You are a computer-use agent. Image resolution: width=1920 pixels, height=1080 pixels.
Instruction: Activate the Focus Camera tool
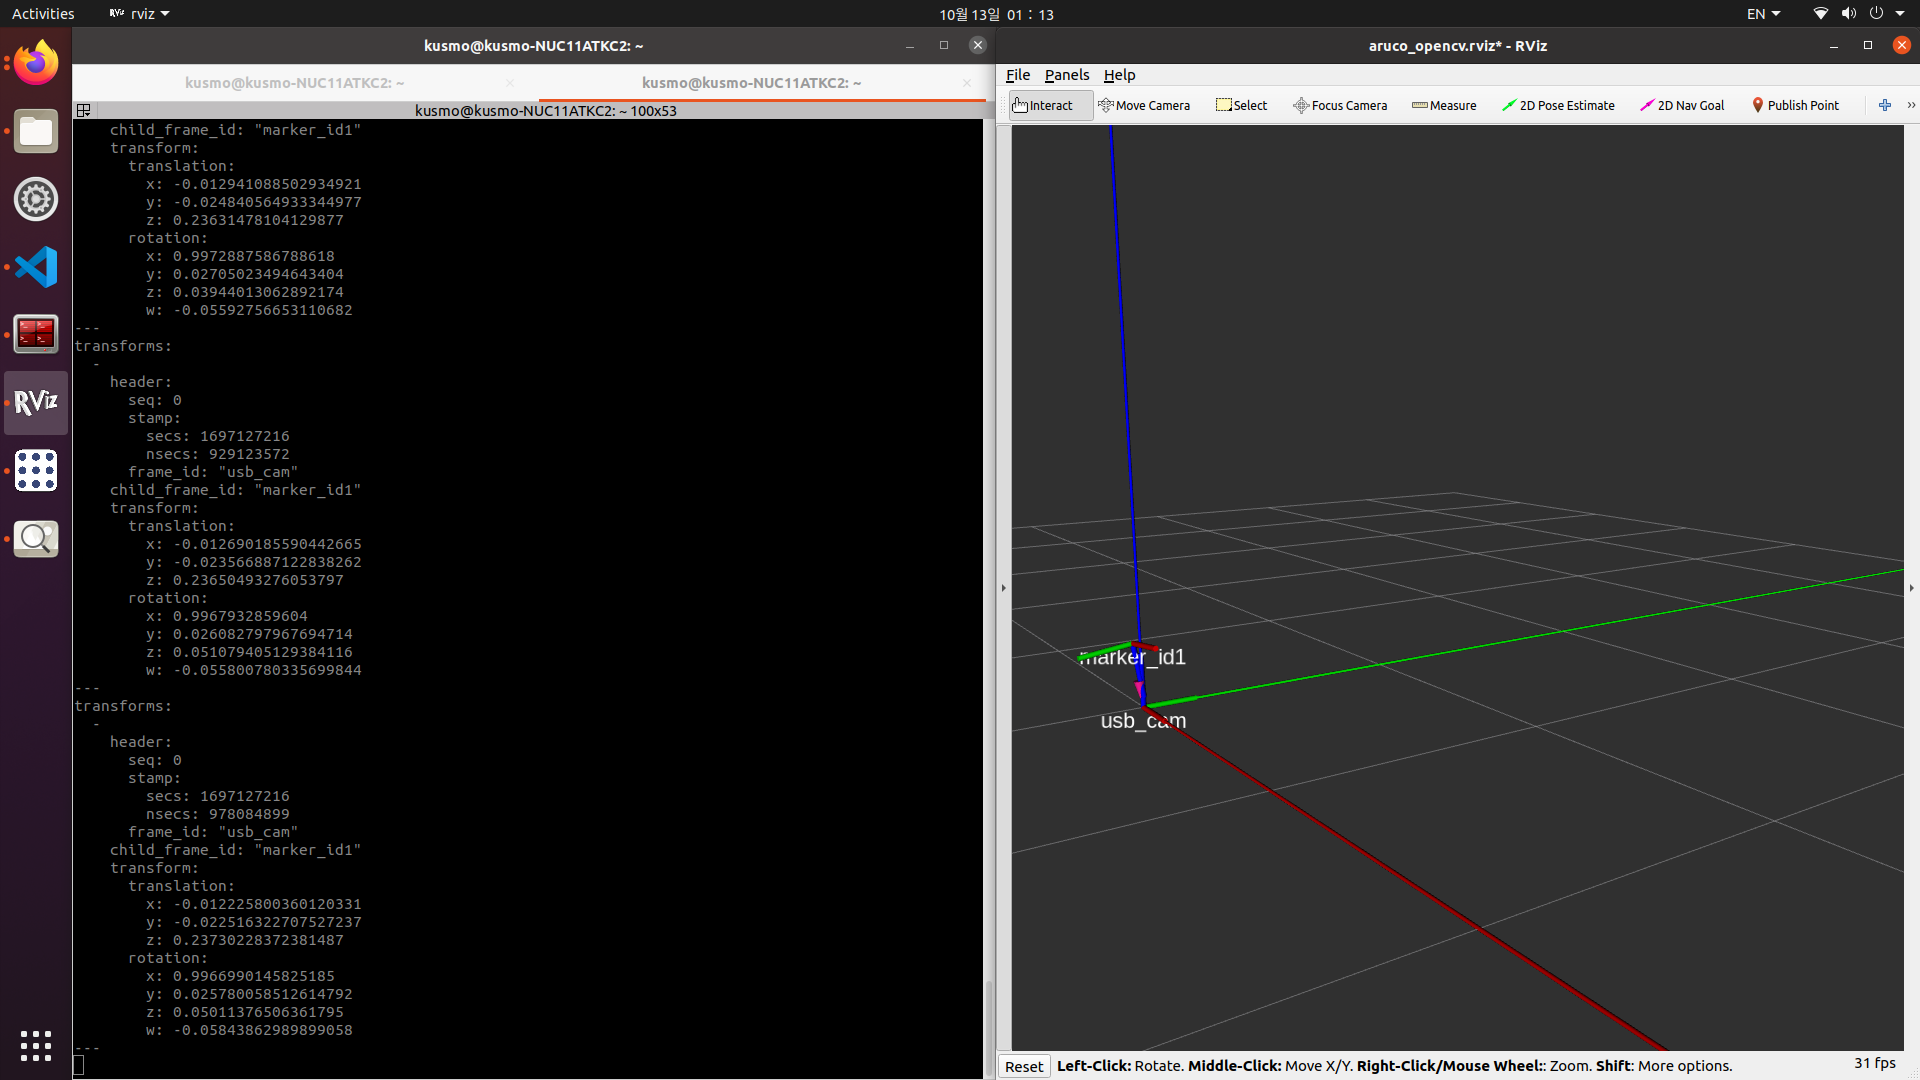(x=1340, y=105)
